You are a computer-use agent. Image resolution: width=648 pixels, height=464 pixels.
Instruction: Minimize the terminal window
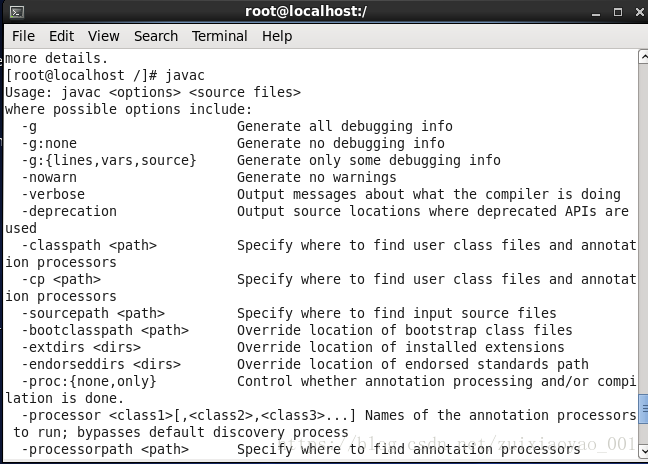click(596, 12)
